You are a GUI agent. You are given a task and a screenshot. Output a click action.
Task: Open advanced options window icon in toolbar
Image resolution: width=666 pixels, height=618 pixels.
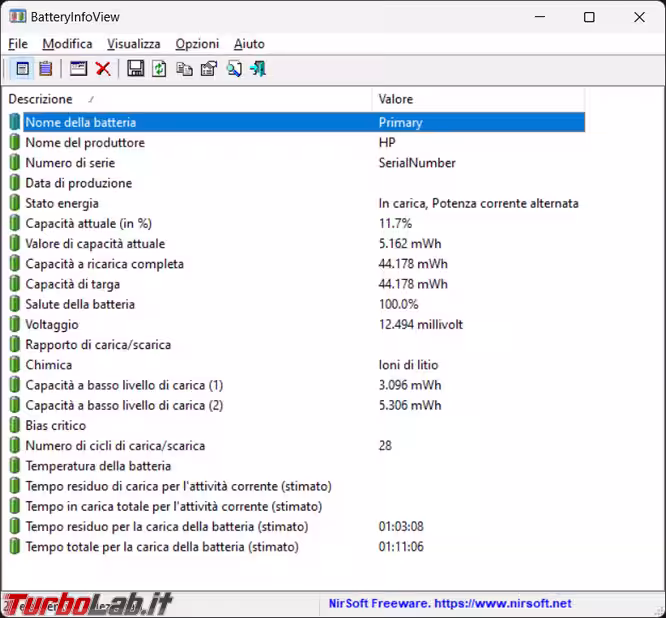[x=78, y=69]
